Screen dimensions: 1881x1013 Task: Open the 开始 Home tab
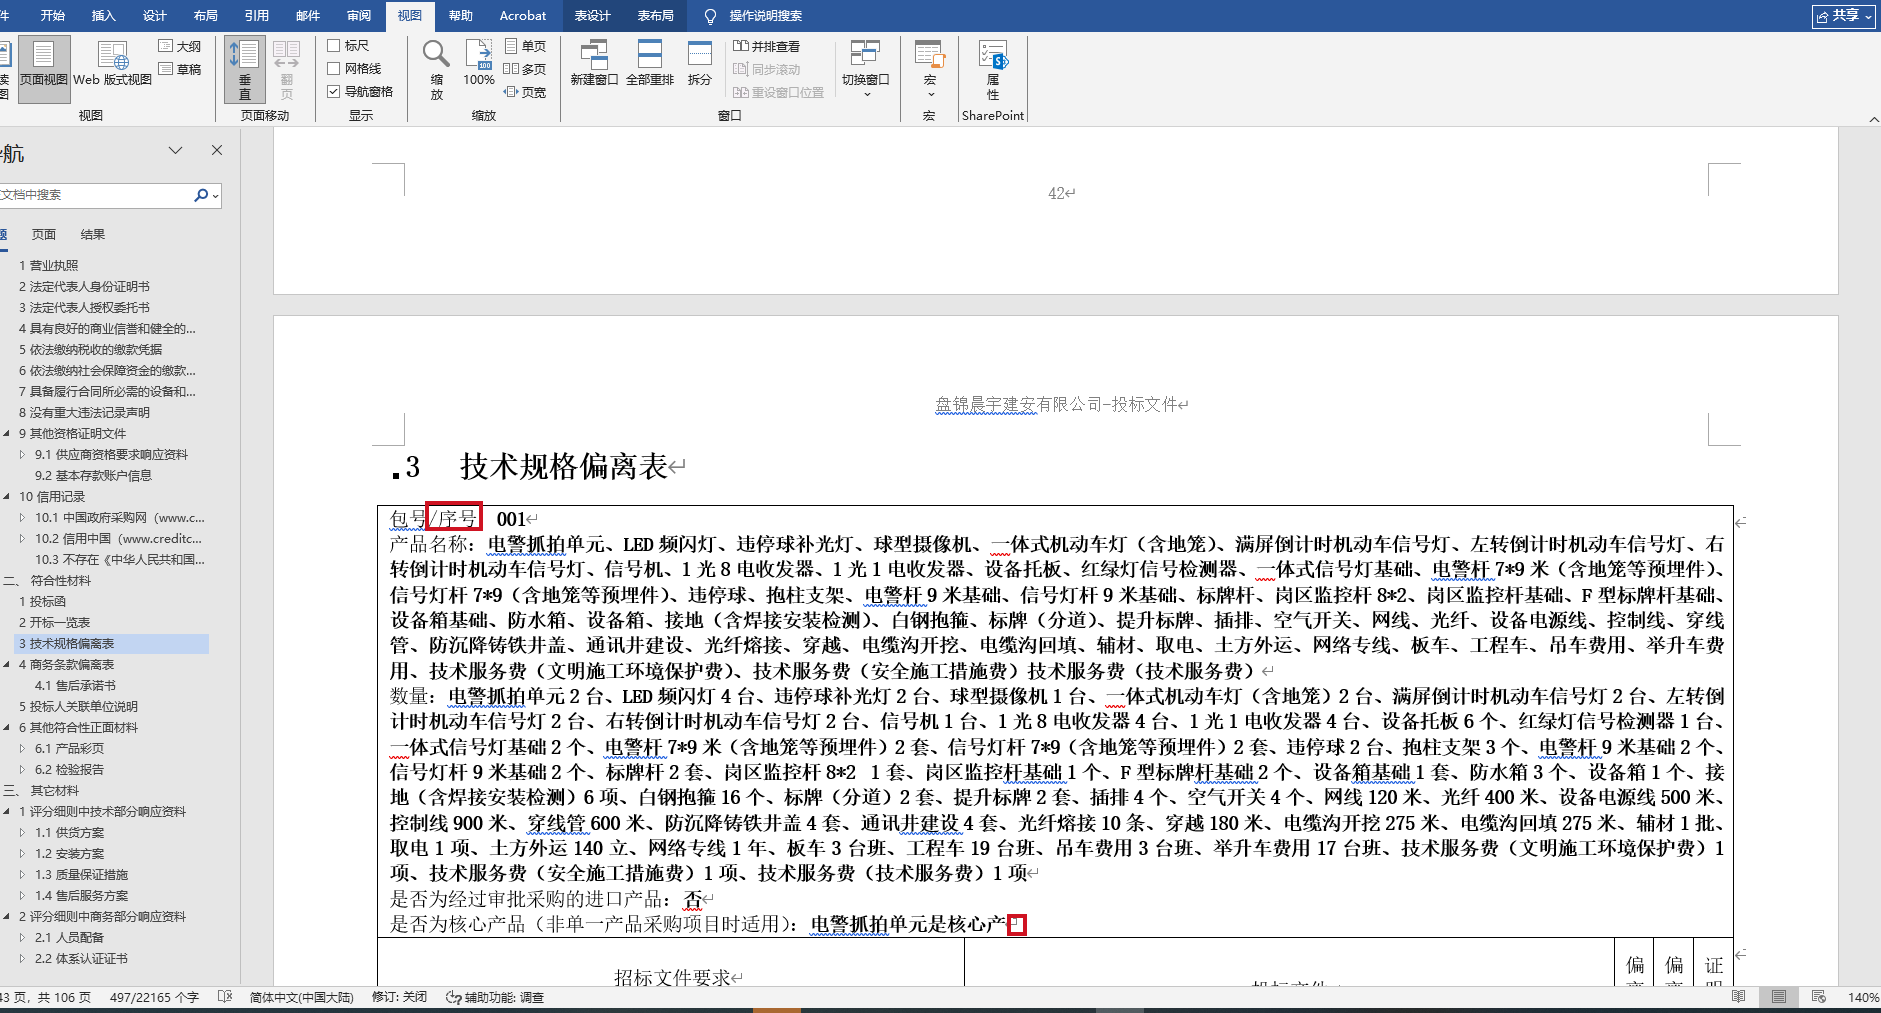[53, 16]
